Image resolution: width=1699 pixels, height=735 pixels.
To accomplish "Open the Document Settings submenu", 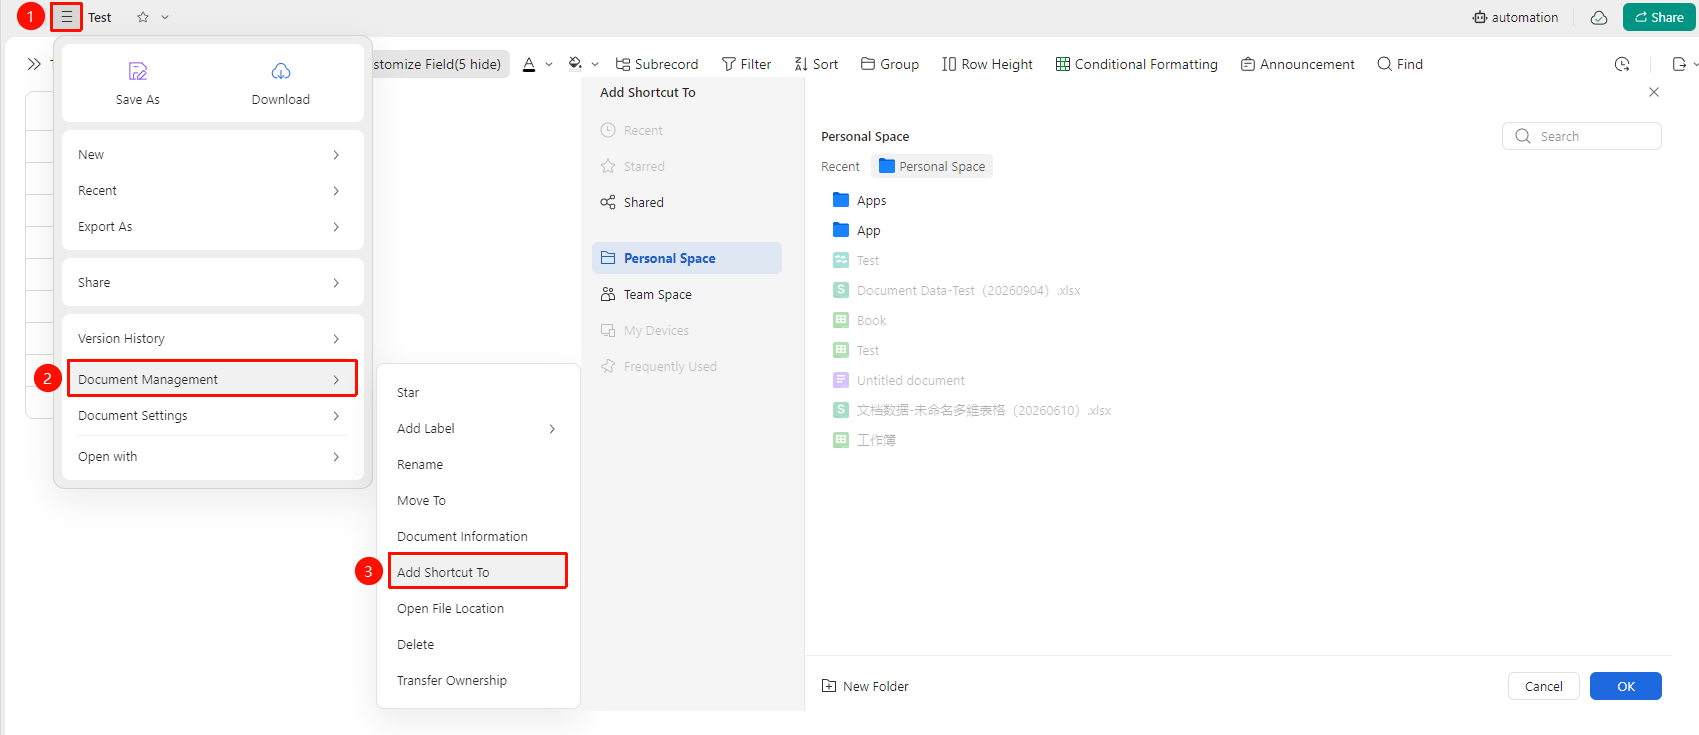I will coord(212,416).
